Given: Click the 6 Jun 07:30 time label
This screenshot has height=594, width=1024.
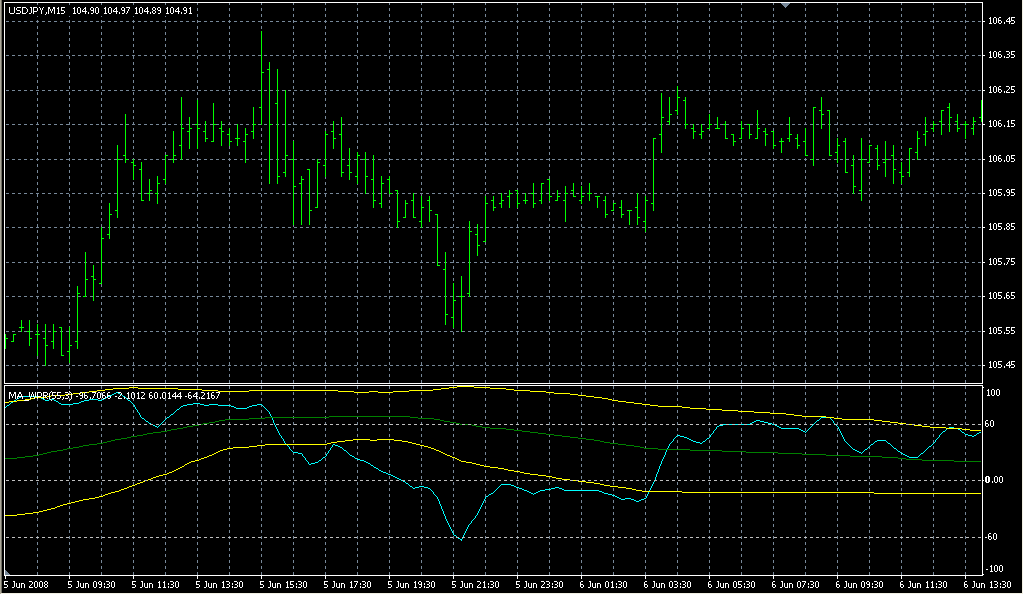Looking at the screenshot, I should (x=795, y=585).
